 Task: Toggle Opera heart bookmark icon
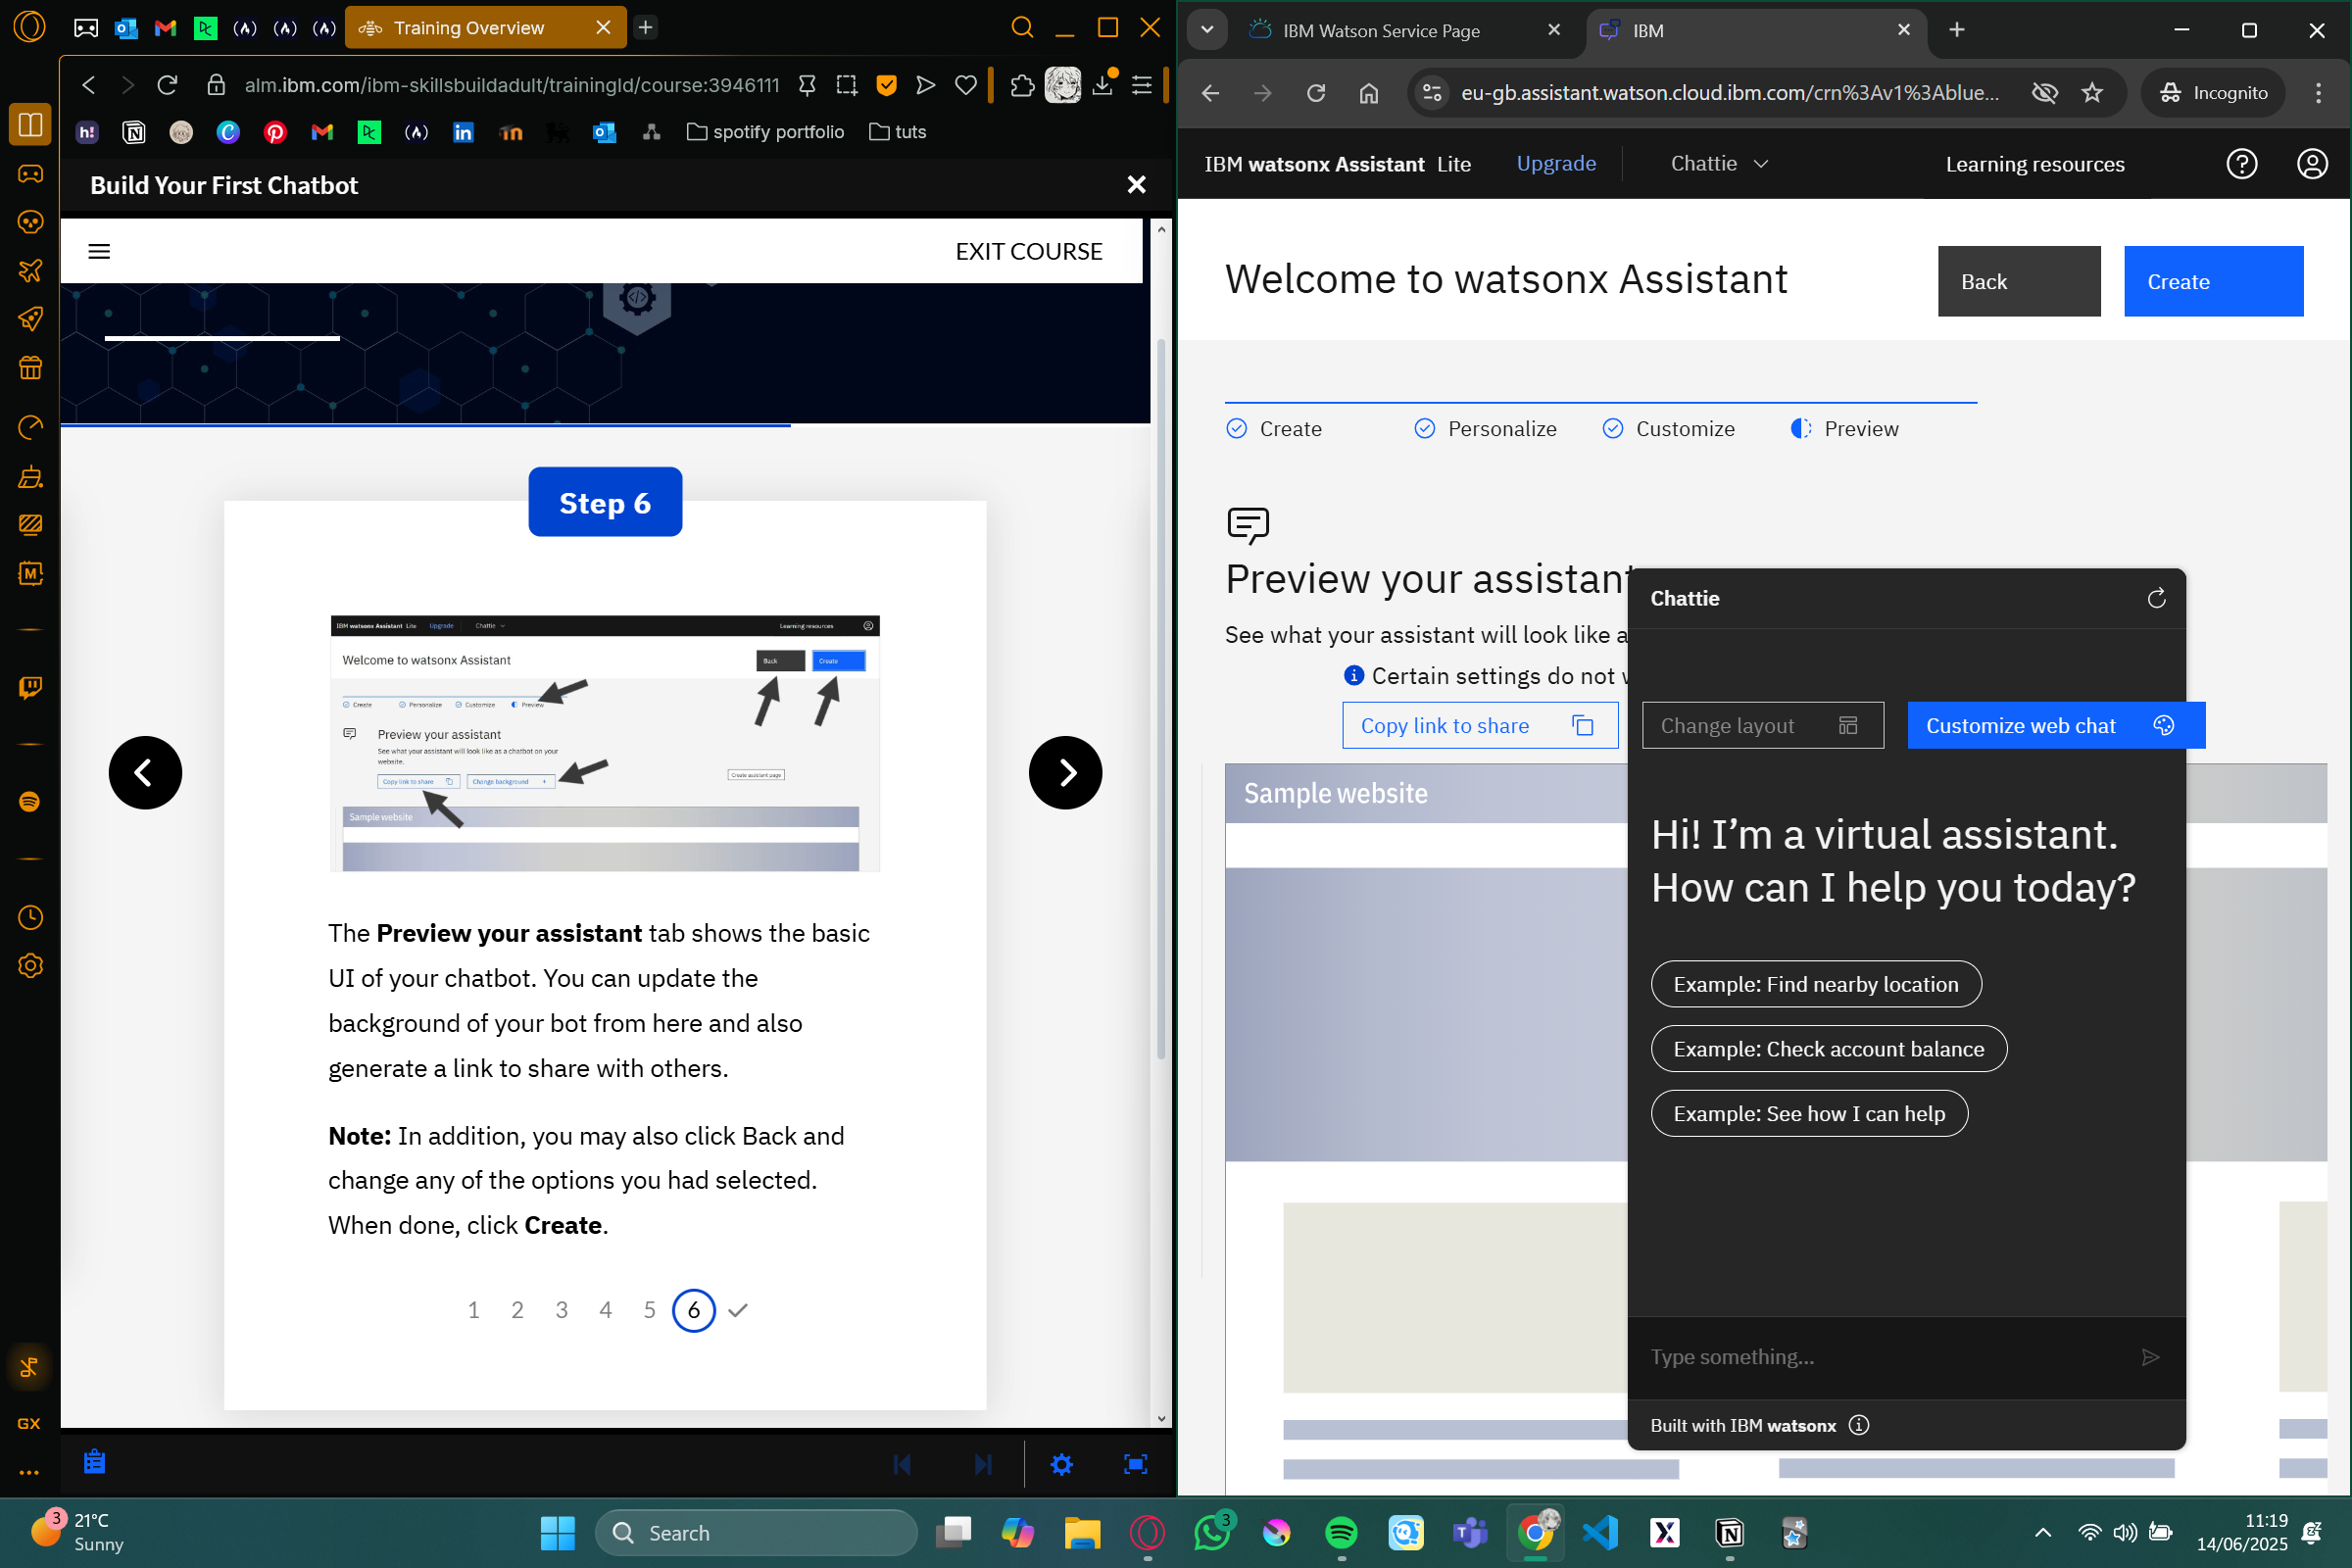coord(965,86)
